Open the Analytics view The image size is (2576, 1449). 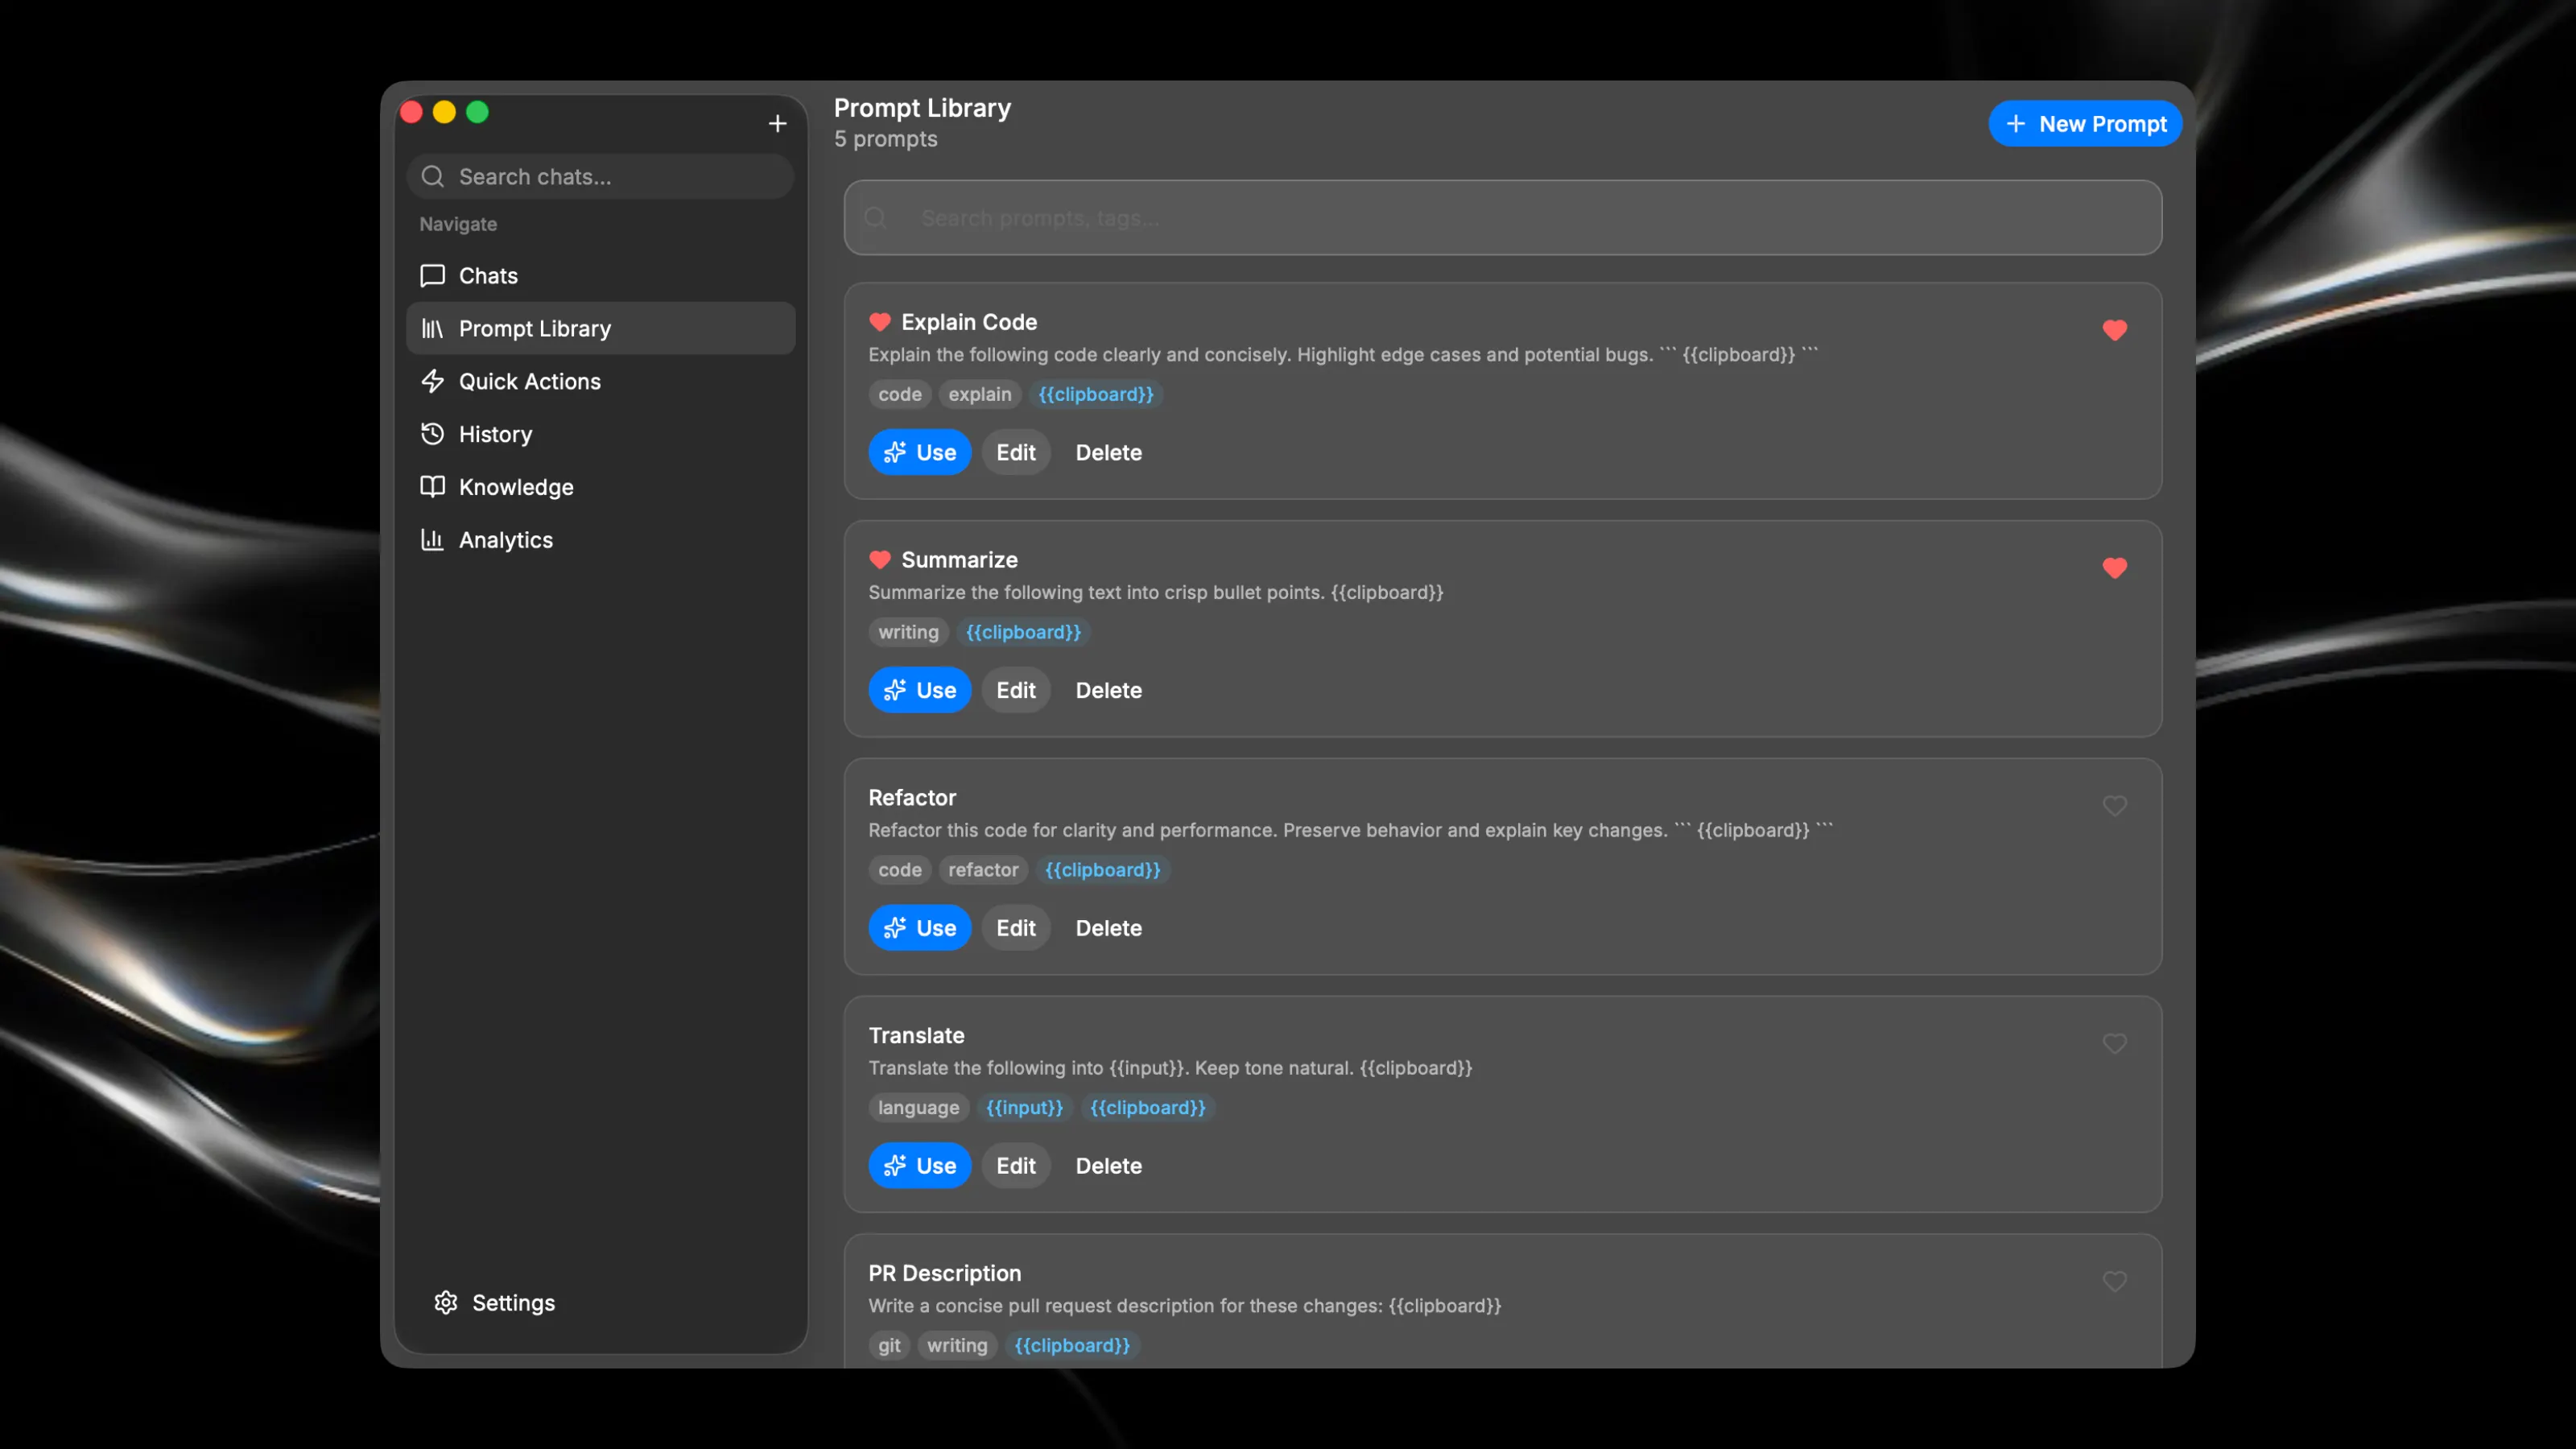click(x=600, y=540)
